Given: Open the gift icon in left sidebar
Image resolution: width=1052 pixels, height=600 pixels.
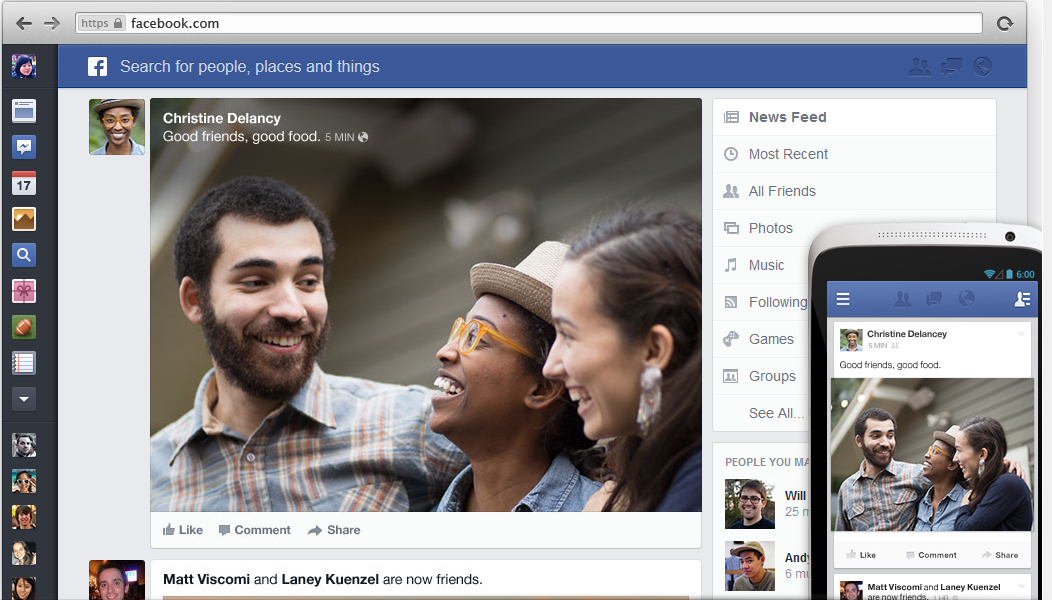Looking at the screenshot, I should [x=24, y=291].
